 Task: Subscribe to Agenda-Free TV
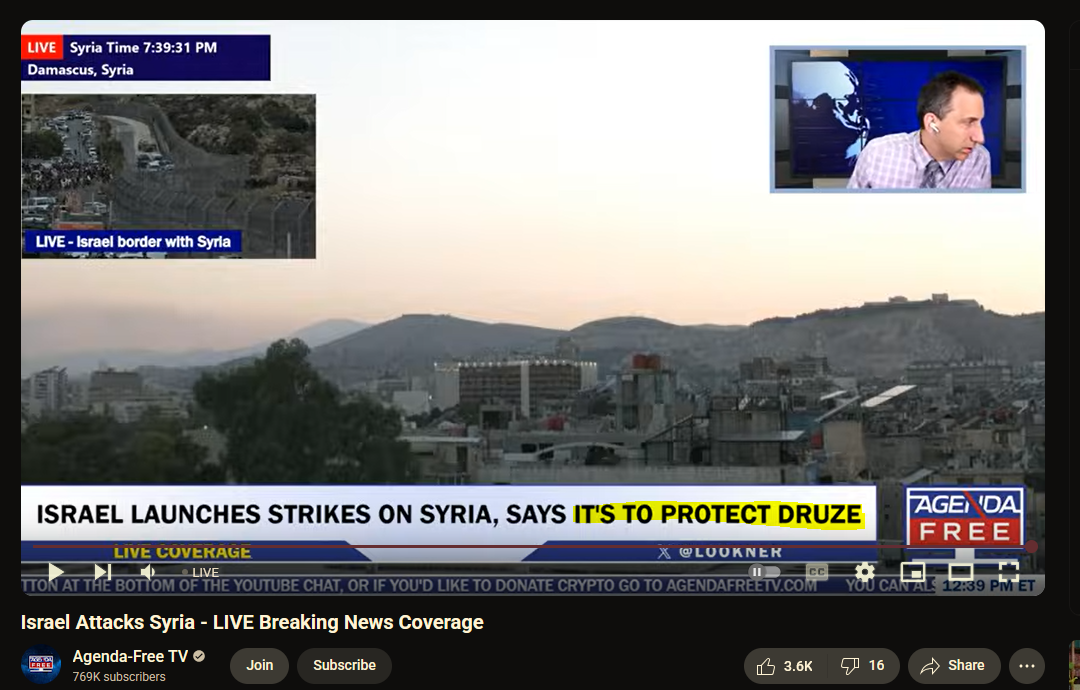[344, 665]
